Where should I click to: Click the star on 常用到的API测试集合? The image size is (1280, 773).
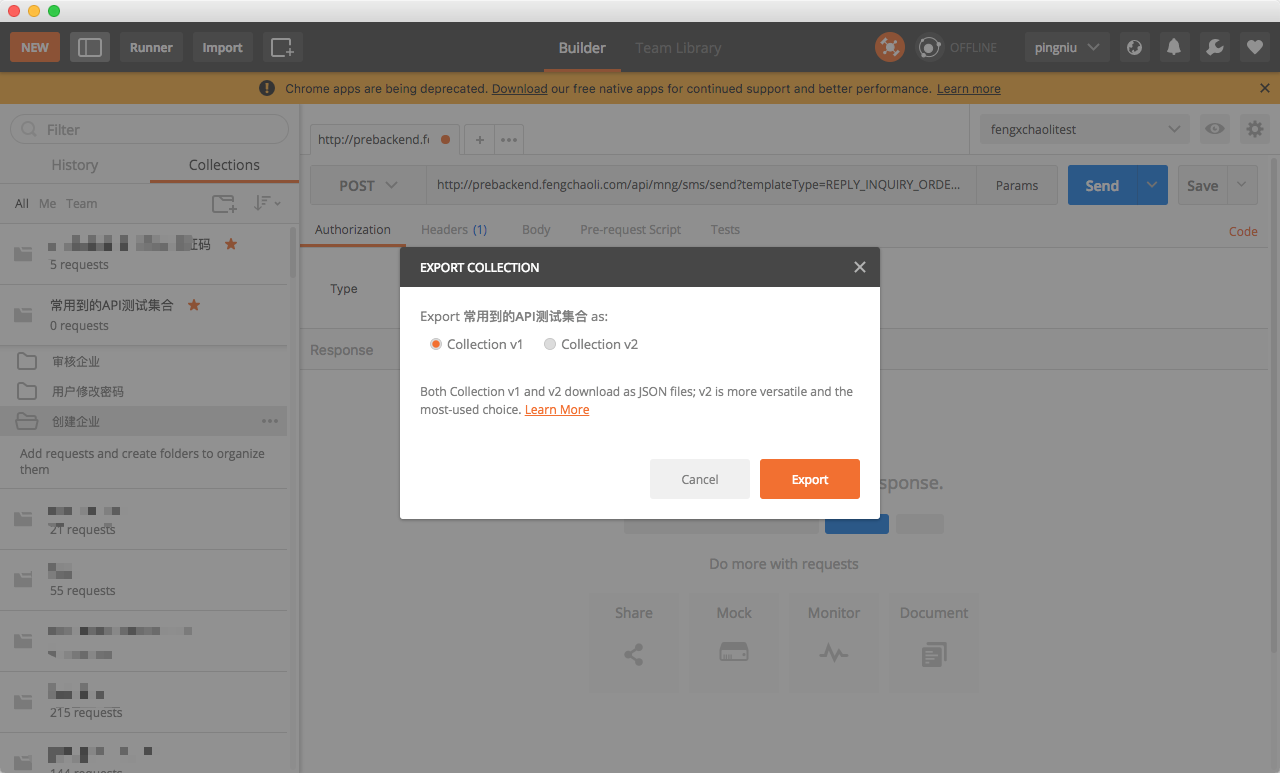(194, 305)
